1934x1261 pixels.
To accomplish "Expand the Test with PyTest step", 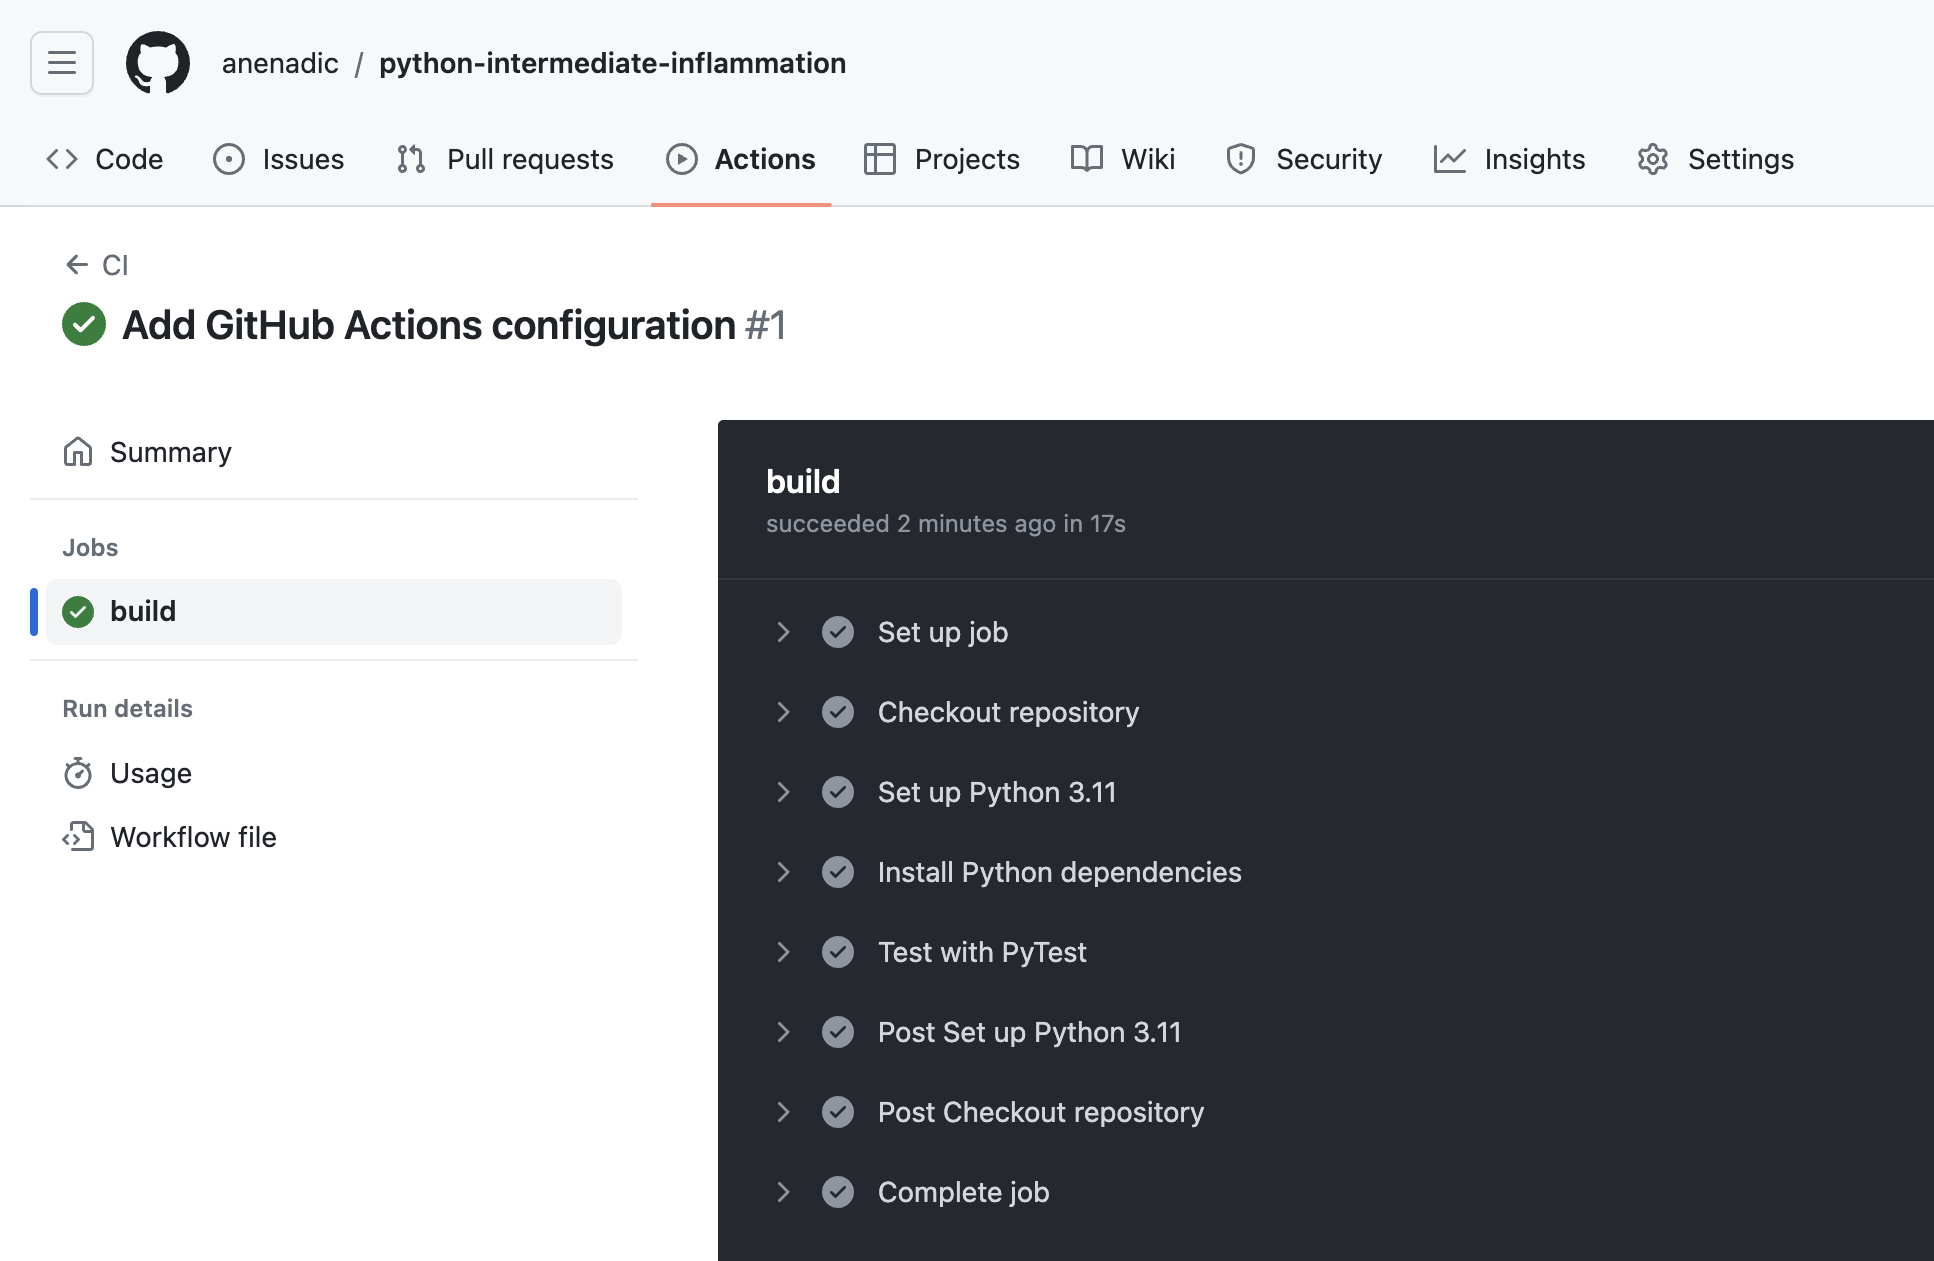I will (783, 952).
